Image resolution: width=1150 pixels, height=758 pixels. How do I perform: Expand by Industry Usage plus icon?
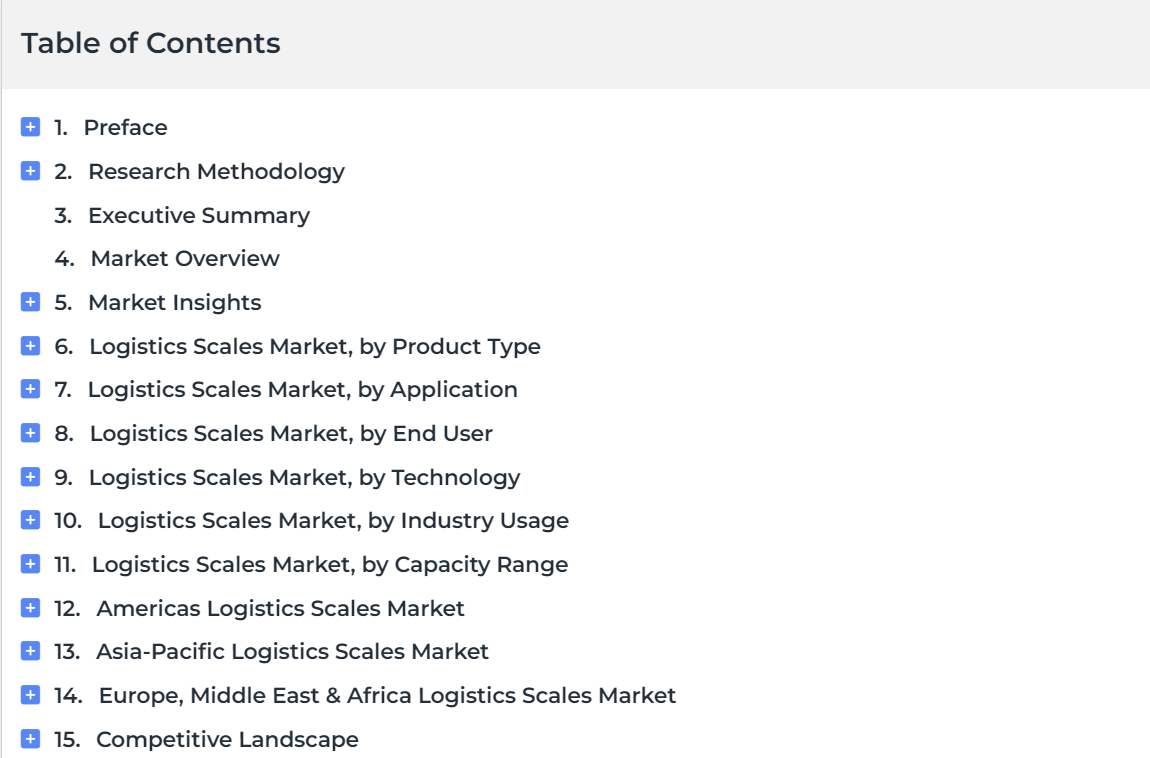click(x=30, y=520)
